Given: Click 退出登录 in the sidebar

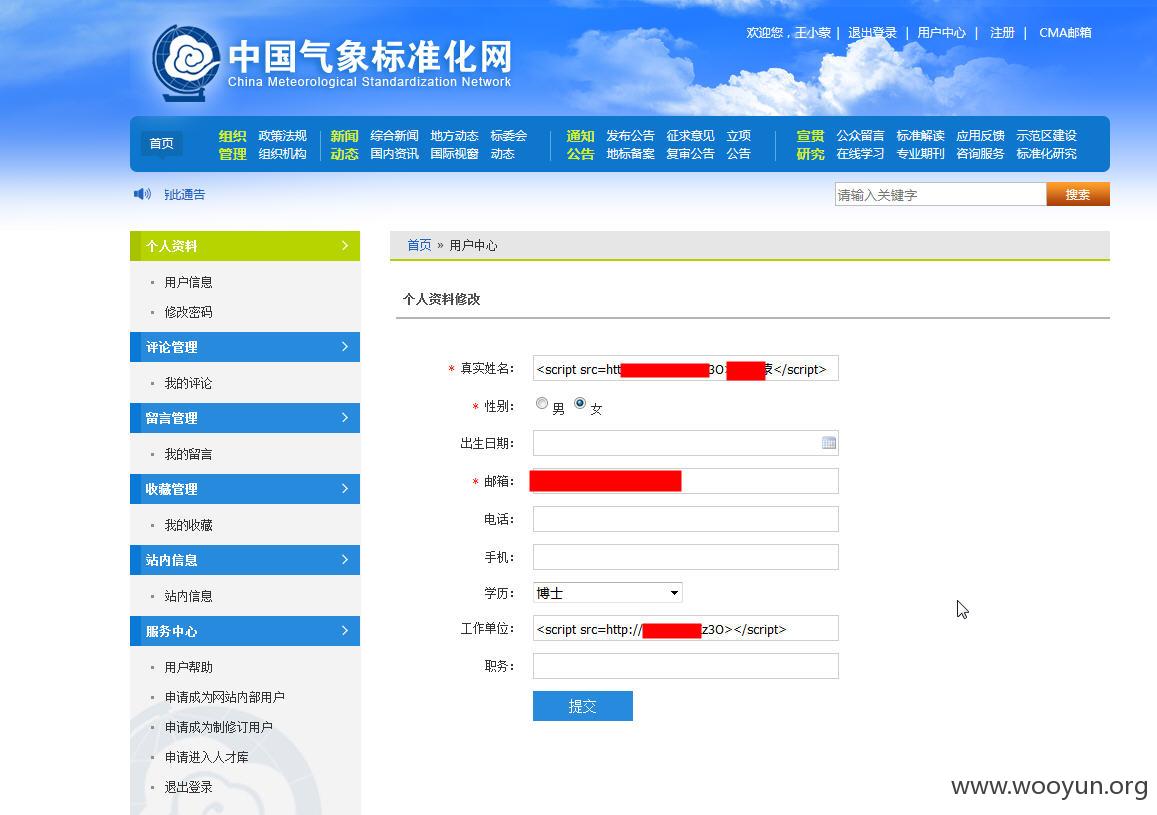Looking at the screenshot, I should 188,787.
